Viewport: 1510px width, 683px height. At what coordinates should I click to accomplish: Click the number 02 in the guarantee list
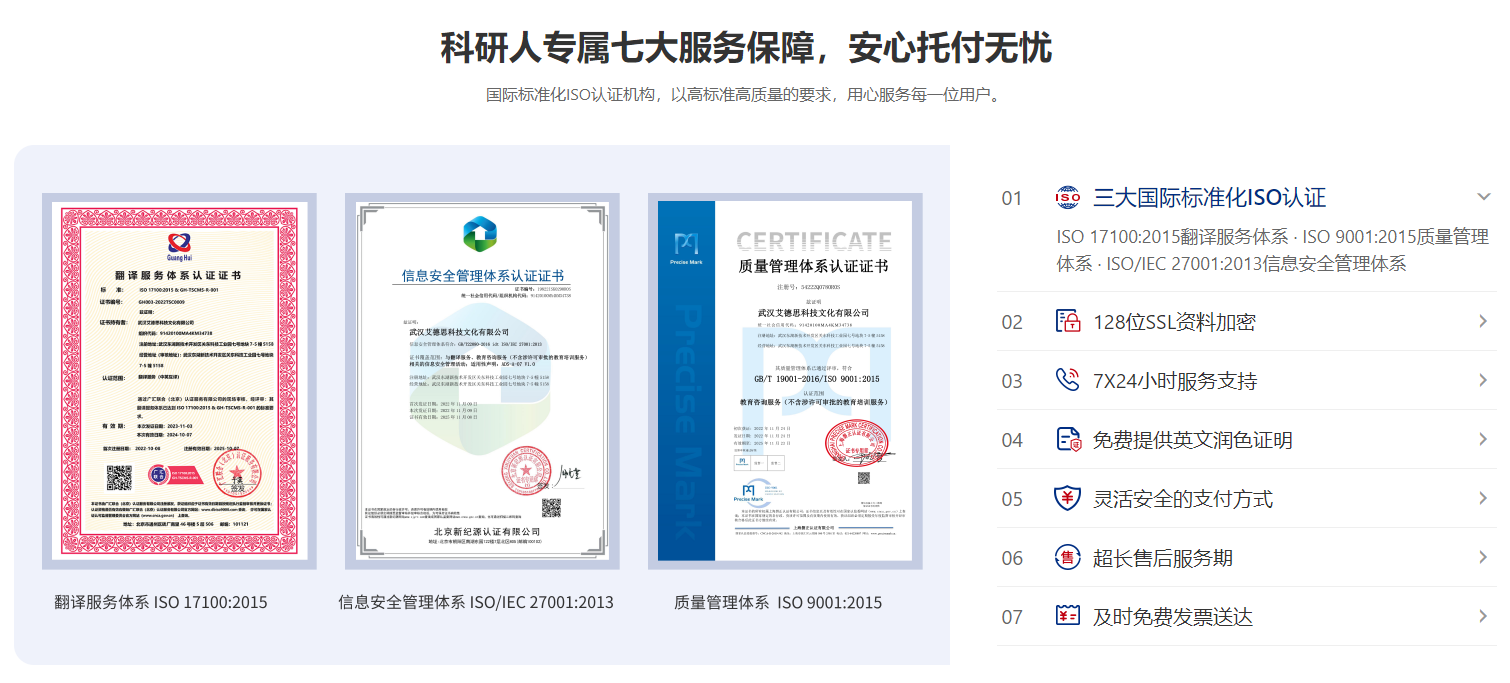[x=1012, y=322]
